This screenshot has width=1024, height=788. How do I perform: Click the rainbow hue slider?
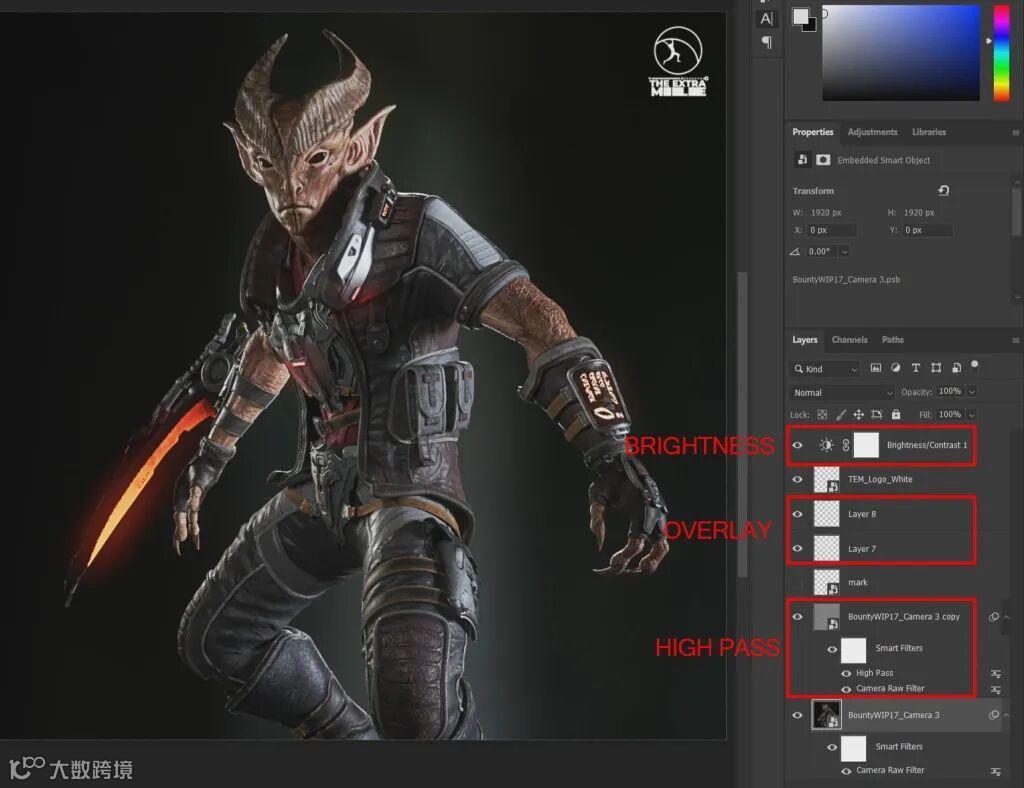pyautogui.click(x=1001, y=54)
